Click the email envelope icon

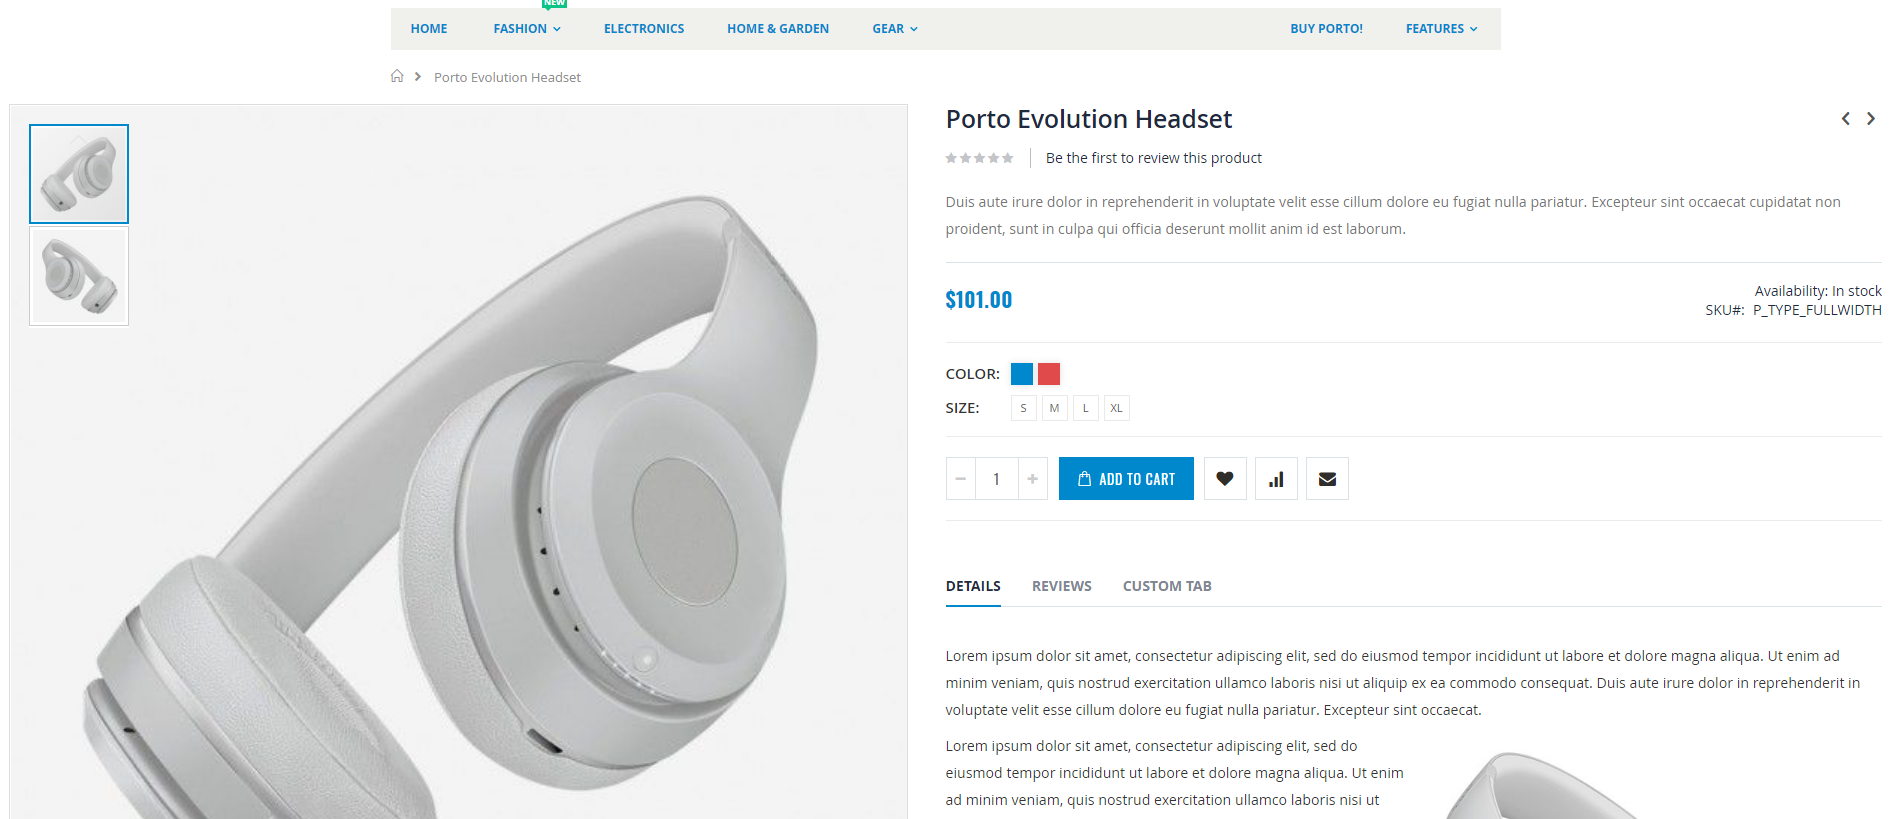click(1327, 479)
